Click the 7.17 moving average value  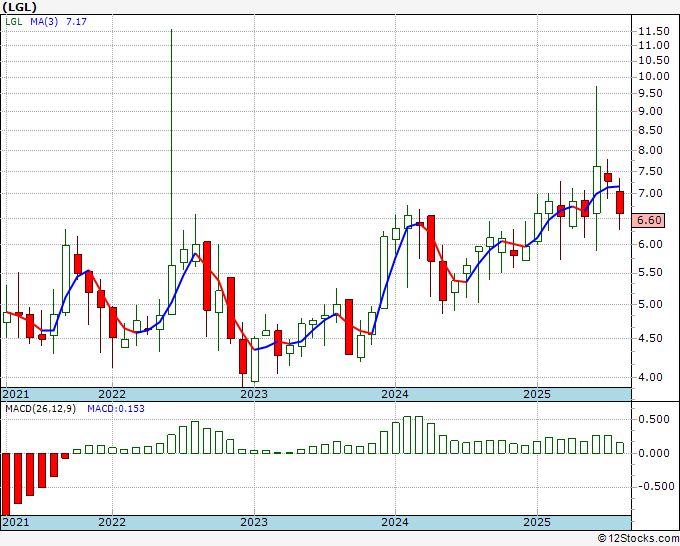76,21
